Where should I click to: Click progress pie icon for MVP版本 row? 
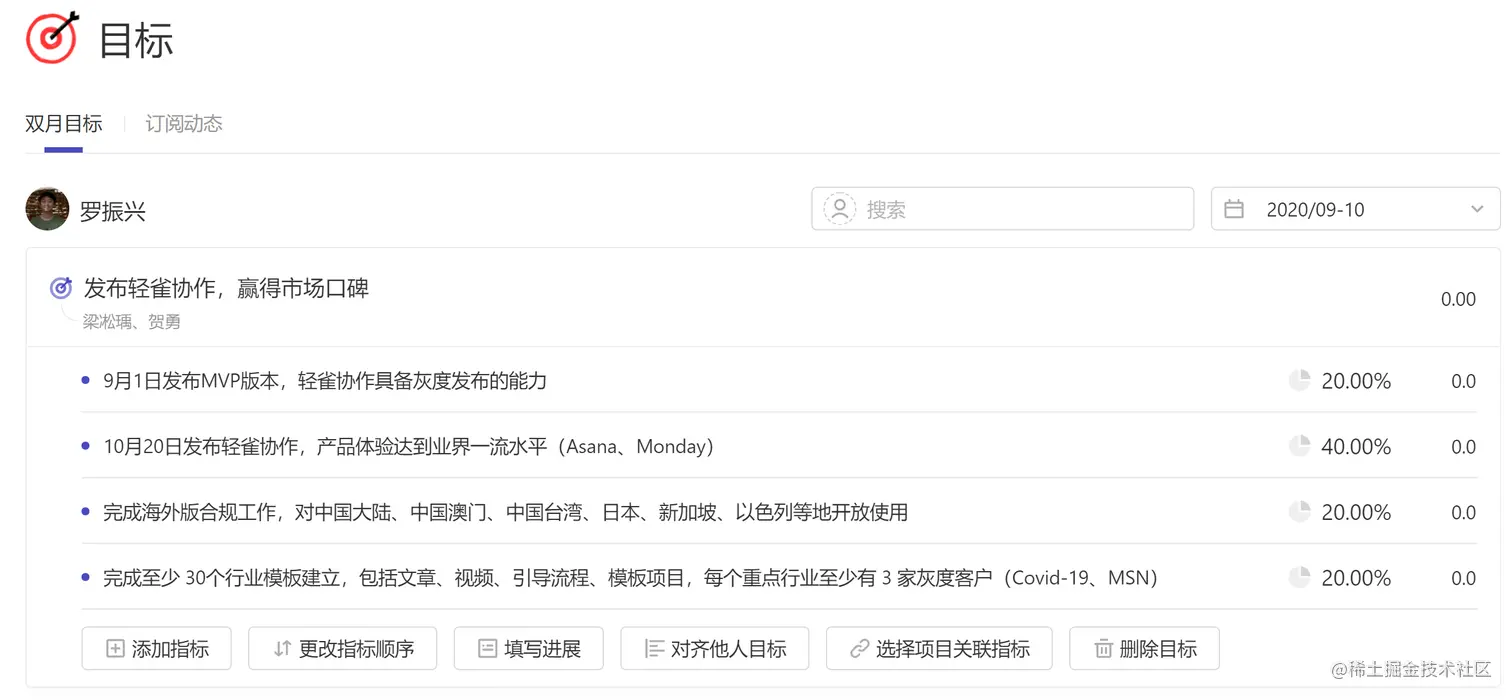pyautogui.click(x=1299, y=381)
